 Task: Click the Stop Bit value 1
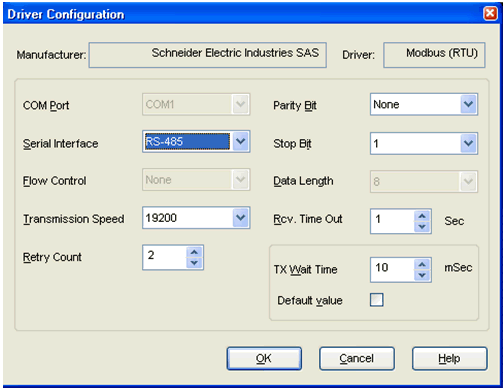click(376, 144)
